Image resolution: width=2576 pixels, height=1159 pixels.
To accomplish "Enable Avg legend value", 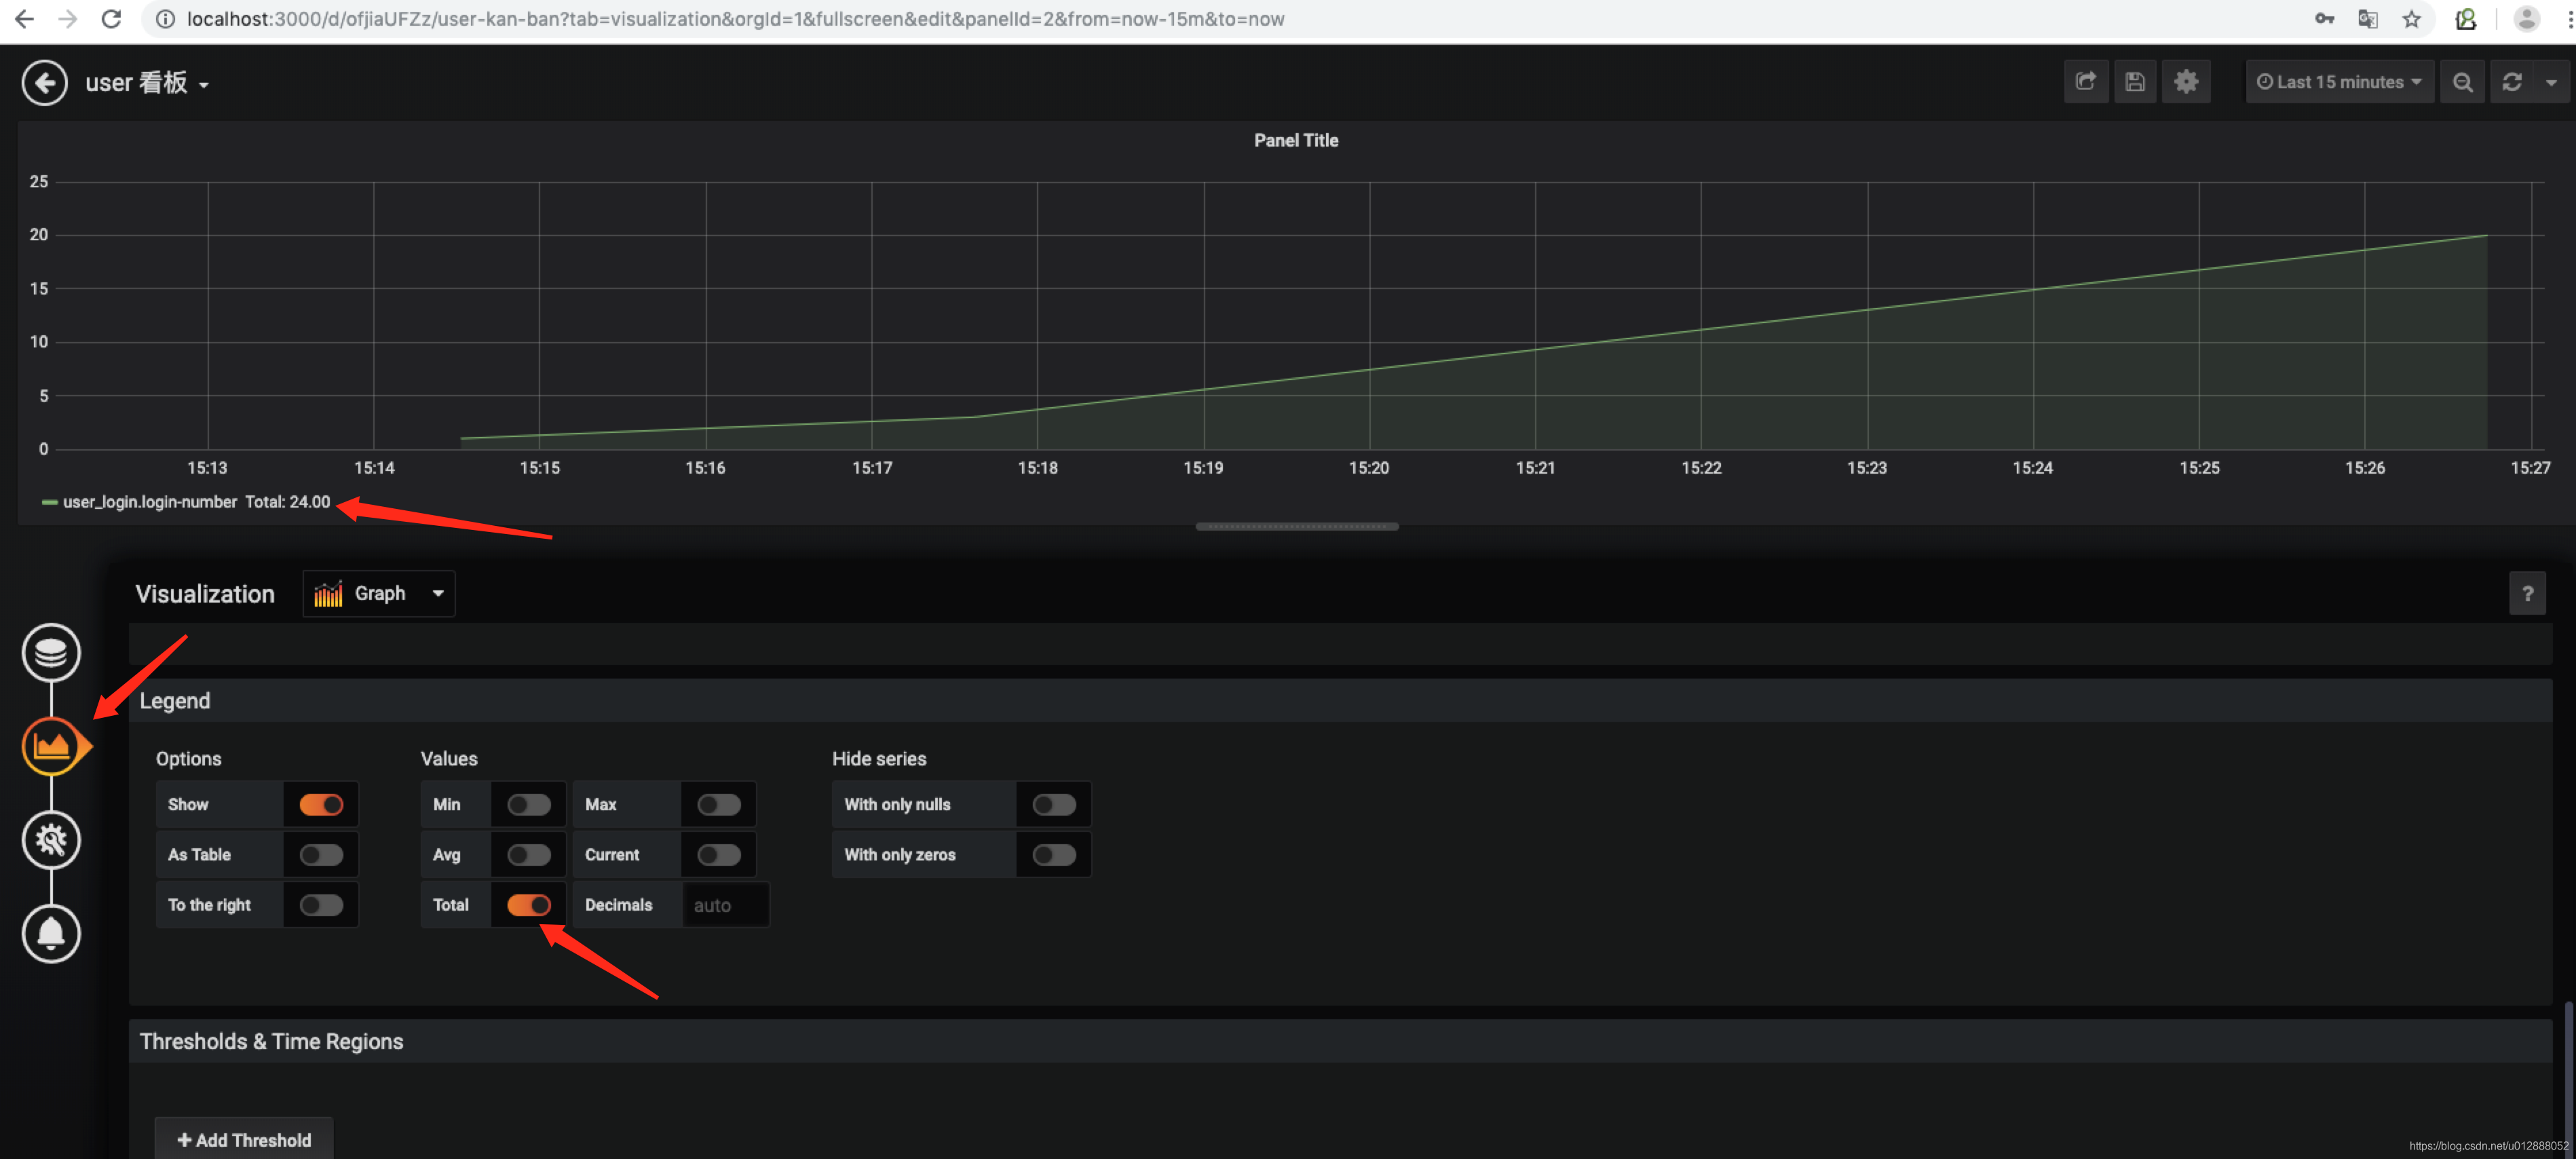I will click(528, 855).
